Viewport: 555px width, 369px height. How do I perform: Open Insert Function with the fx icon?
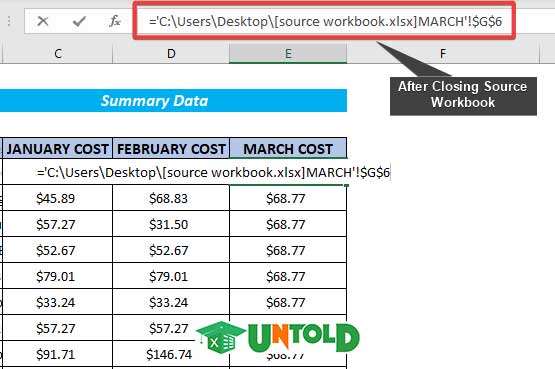[115, 21]
